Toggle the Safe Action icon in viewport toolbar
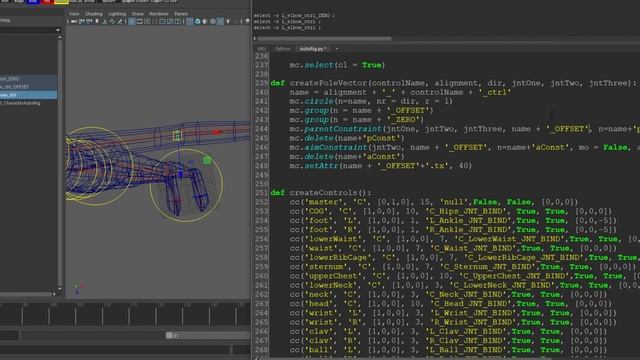Viewport: 640px width, 360px height. click(x=170, y=21)
